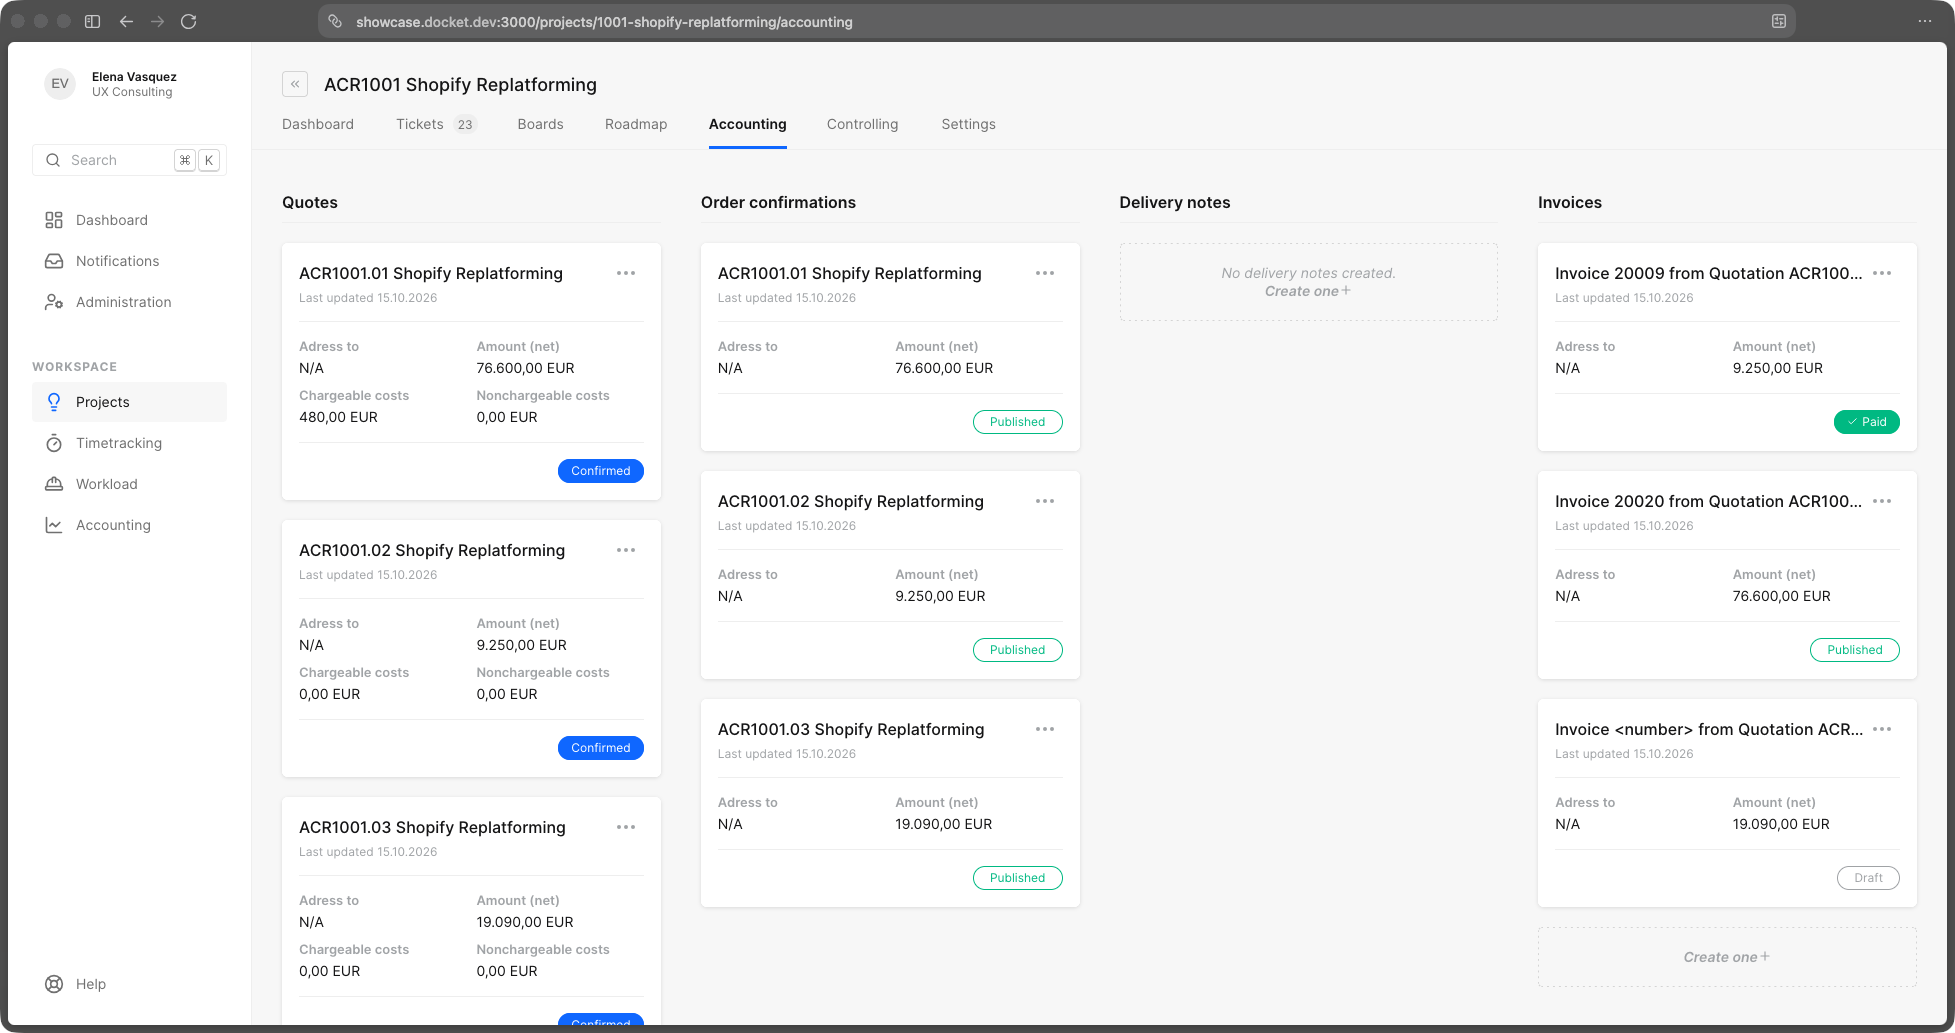Create a new invoice via Create one
The image size is (1955, 1033).
(x=1727, y=957)
